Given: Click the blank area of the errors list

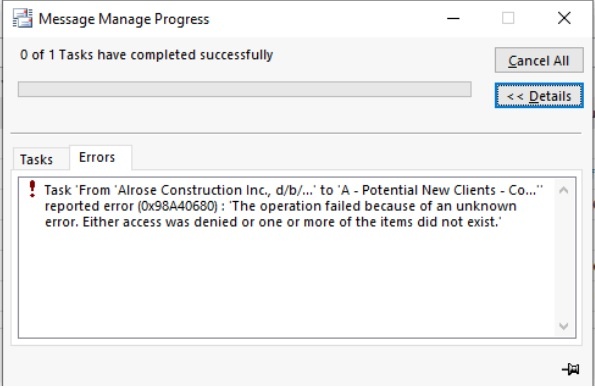Looking at the screenshot, I should click(x=286, y=283).
